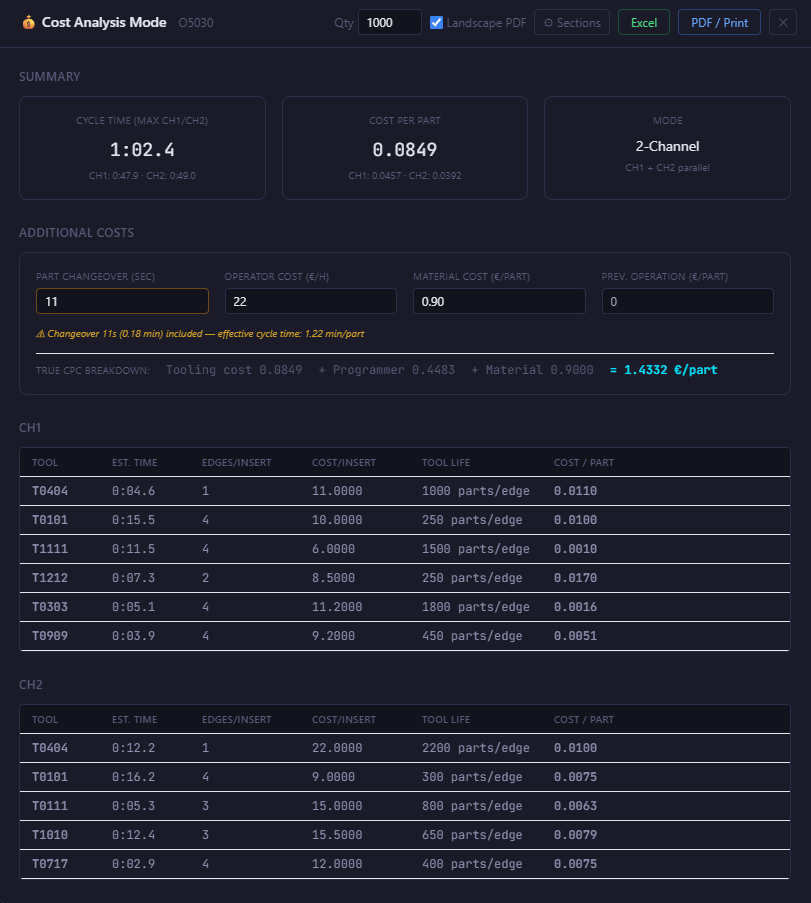Click the Additional Costs section heading

tap(77, 233)
